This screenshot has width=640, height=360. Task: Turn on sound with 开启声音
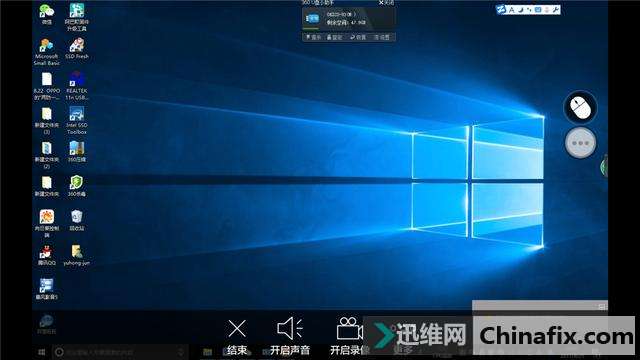290,336
